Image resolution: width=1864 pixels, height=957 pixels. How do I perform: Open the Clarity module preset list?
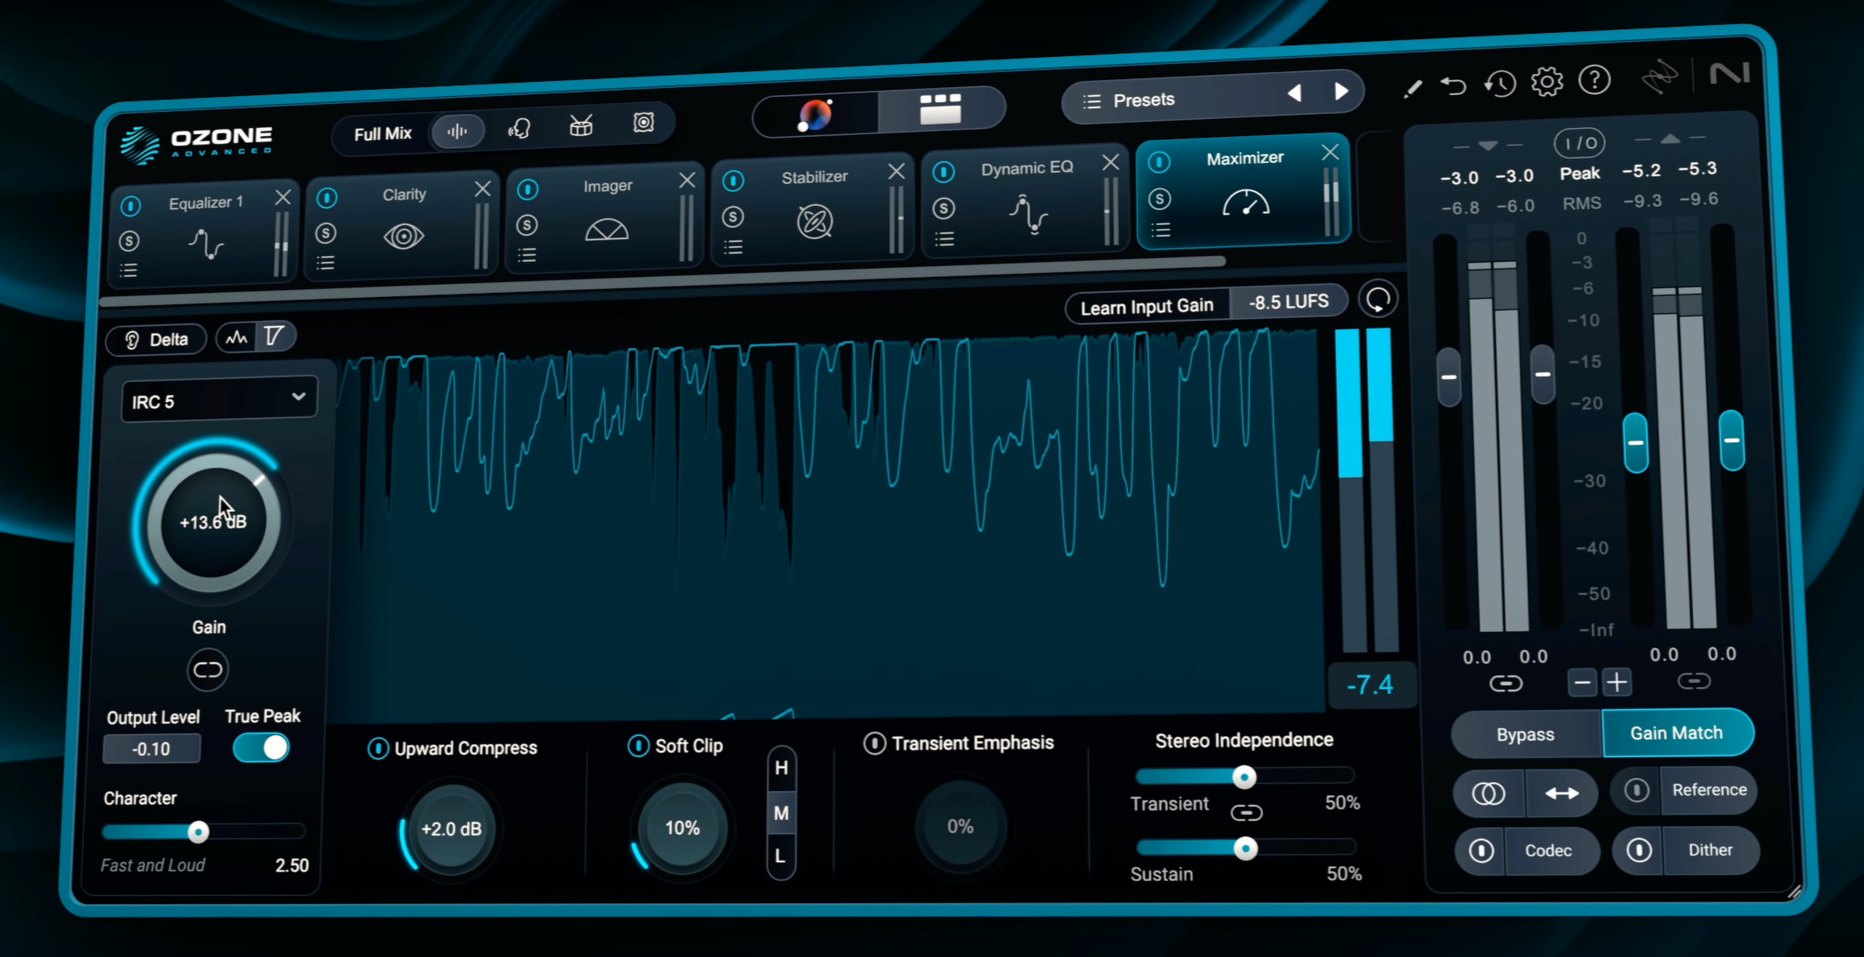click(326, 263)
